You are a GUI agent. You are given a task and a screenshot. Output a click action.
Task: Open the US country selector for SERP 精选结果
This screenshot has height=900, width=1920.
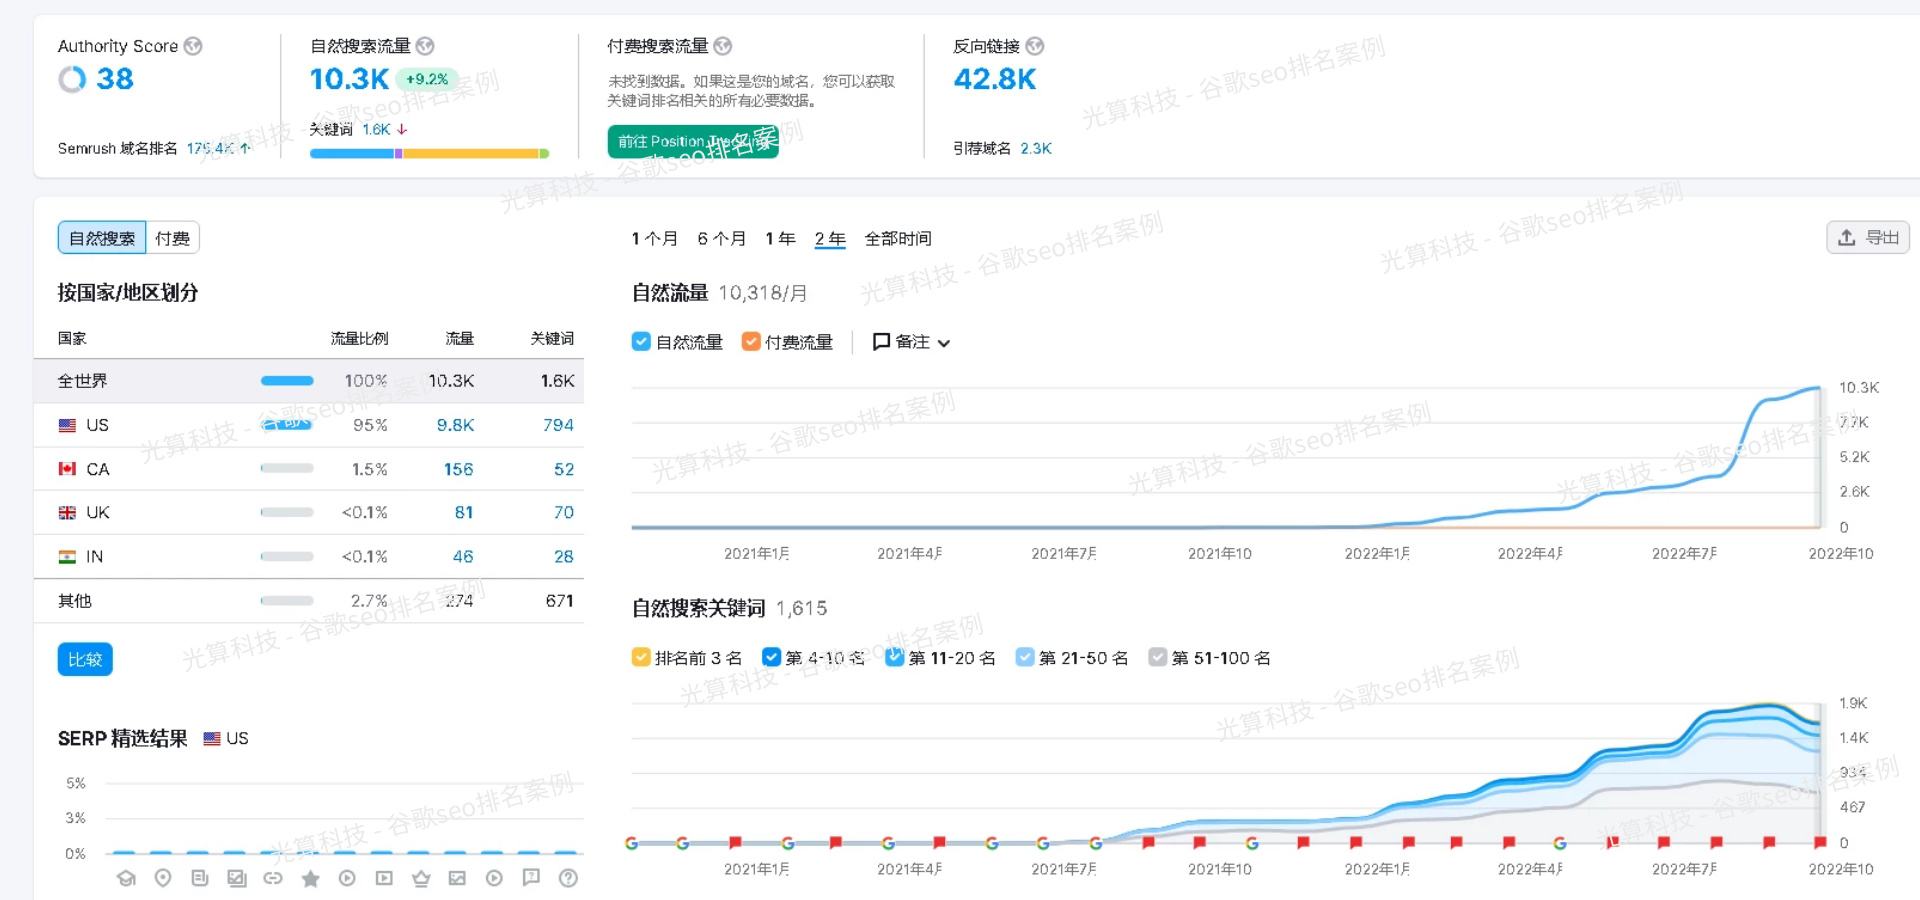[226, 738]
